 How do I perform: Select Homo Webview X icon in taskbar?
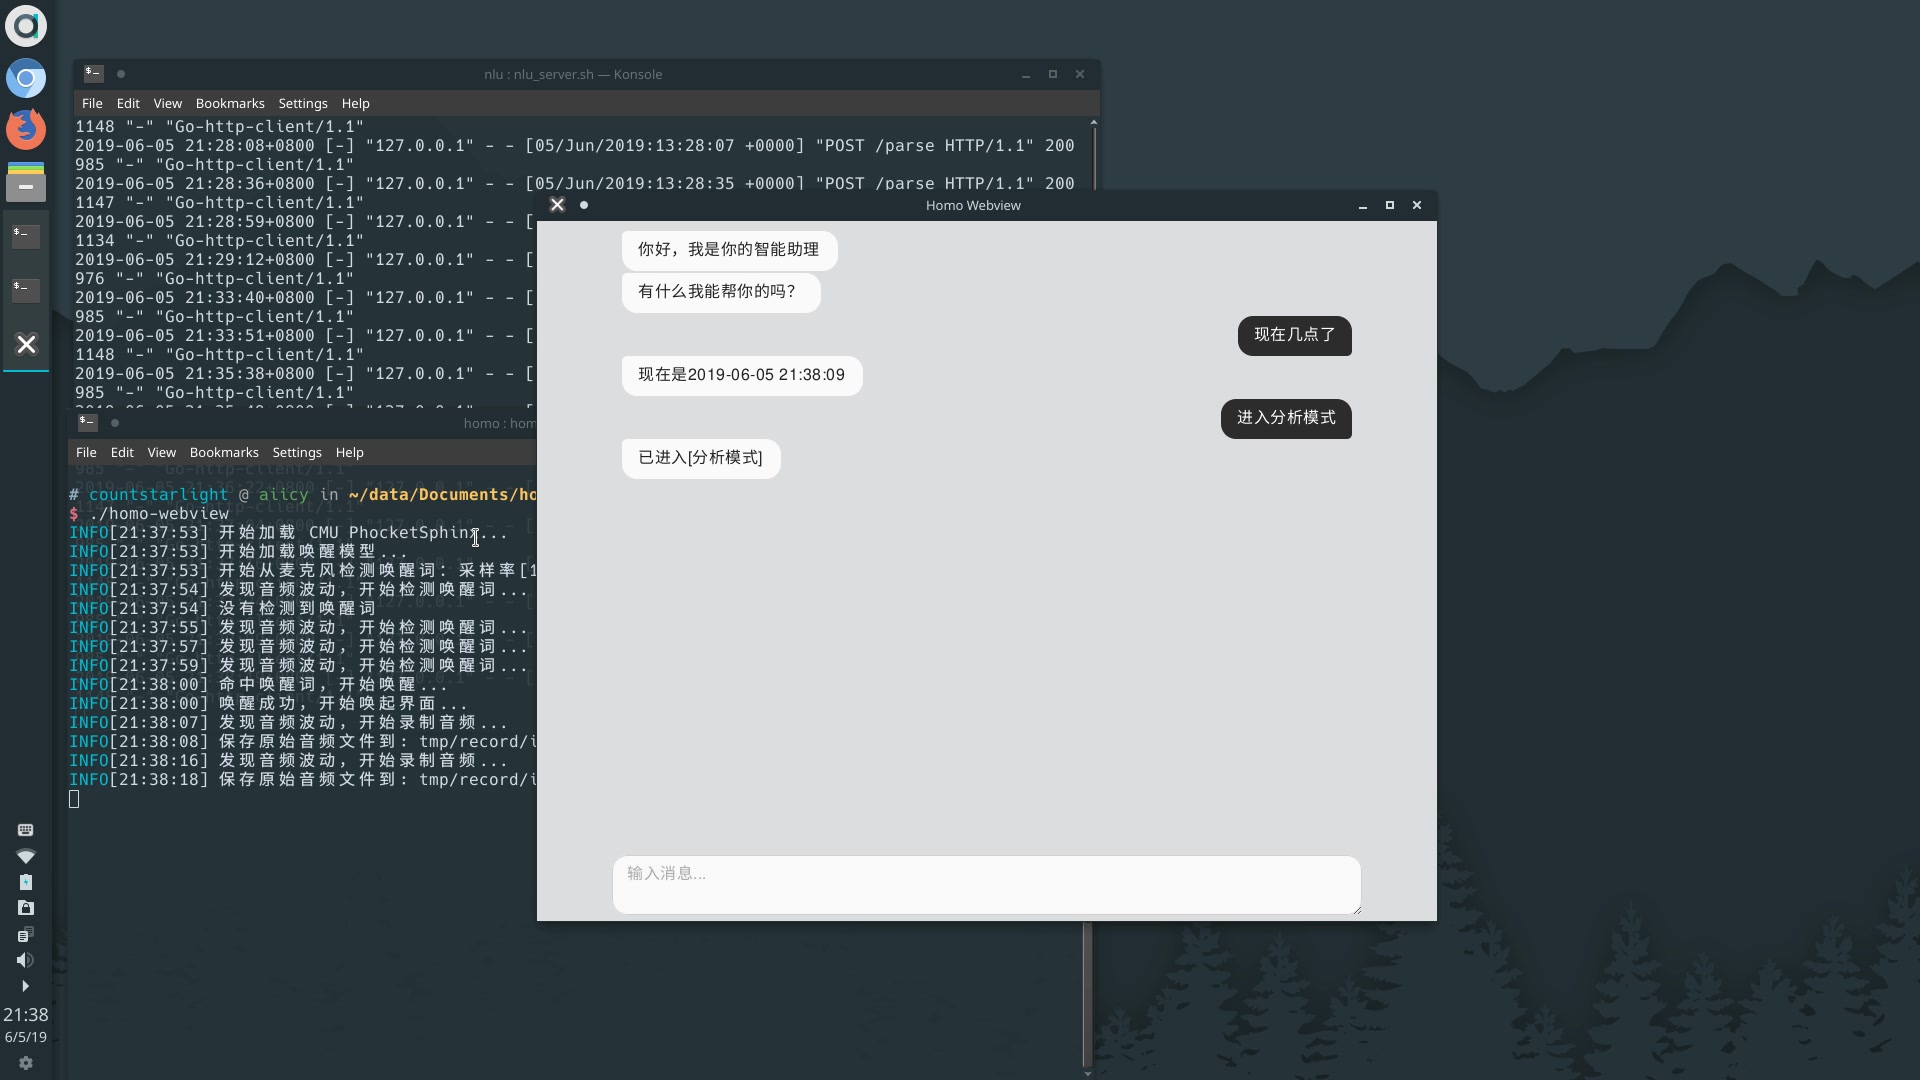tap(26, 344)
